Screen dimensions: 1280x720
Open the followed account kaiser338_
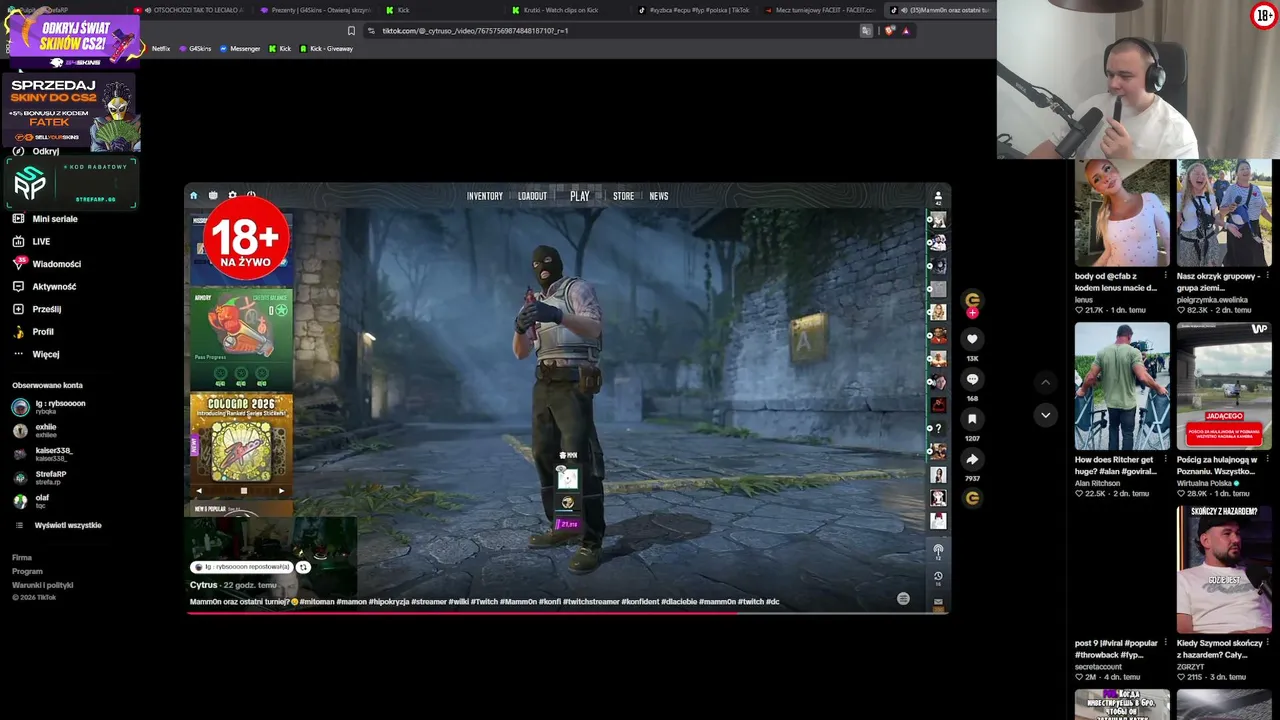tap(43, 454)
